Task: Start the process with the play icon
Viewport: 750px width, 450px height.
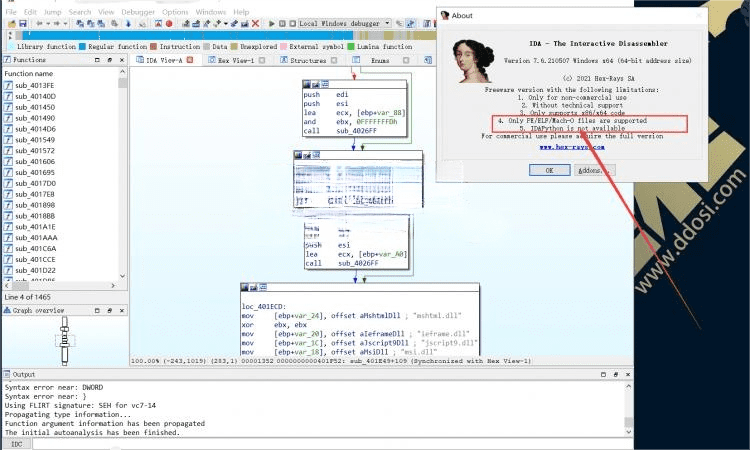Action: click(x=272, y=23)
